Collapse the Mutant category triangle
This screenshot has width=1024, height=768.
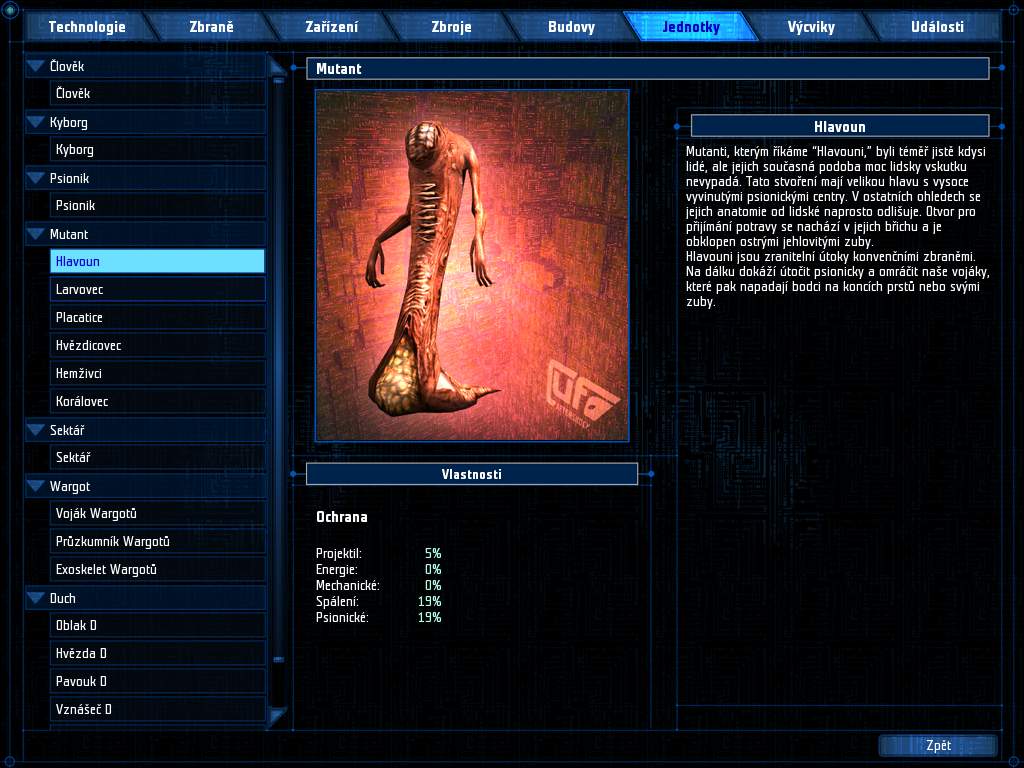pos(35,234)
